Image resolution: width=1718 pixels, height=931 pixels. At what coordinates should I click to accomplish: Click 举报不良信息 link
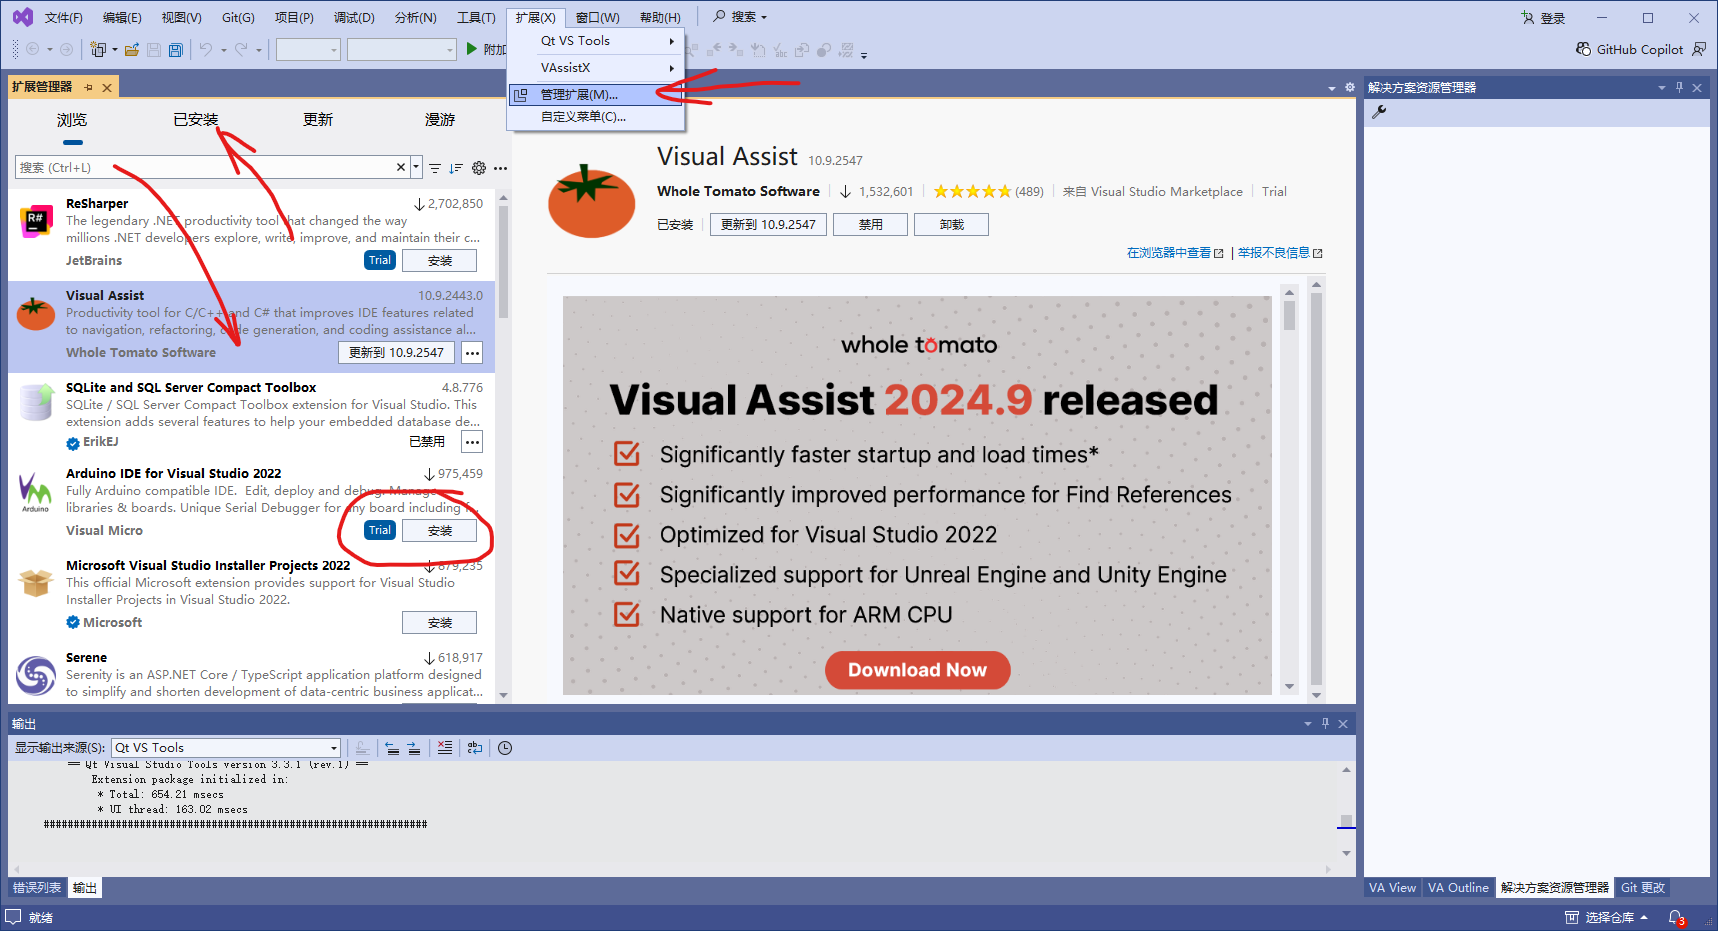coord(1279,253)
